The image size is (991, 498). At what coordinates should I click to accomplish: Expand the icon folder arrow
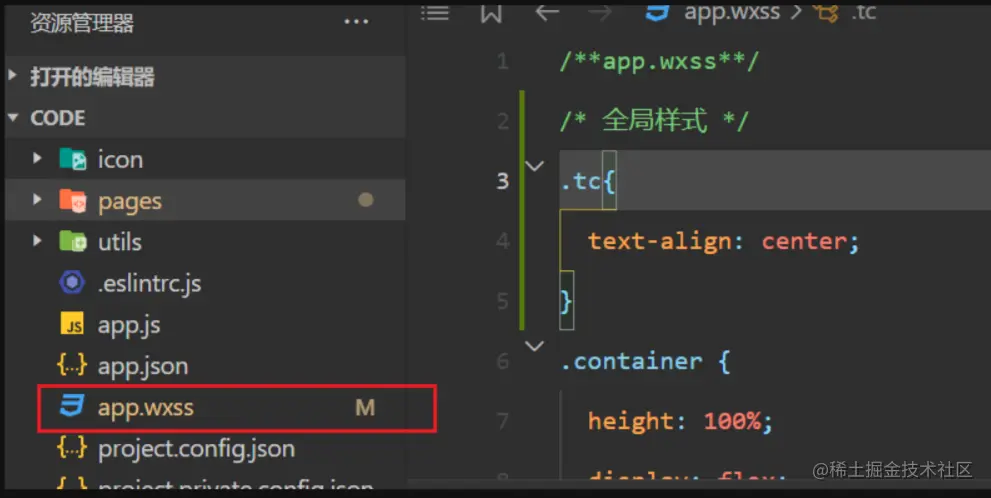point(37,159)
